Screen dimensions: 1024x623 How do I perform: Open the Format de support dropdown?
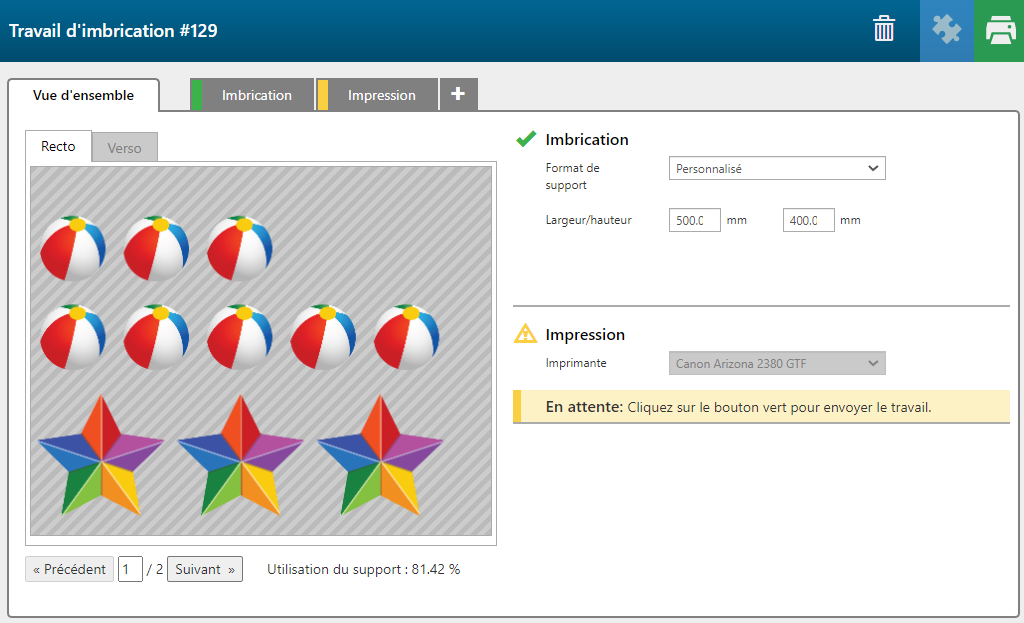[x=776, y=169]
